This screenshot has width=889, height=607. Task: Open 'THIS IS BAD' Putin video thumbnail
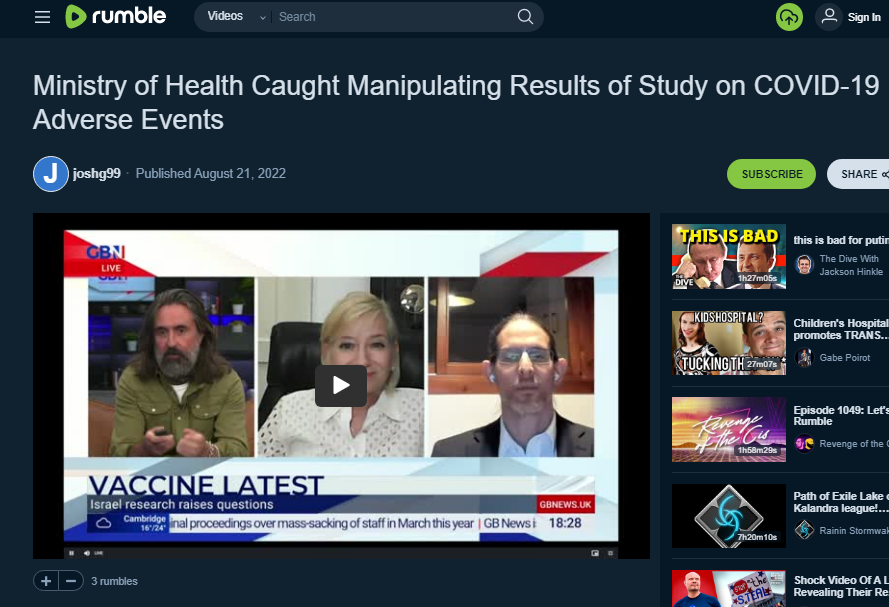point(729,257)
